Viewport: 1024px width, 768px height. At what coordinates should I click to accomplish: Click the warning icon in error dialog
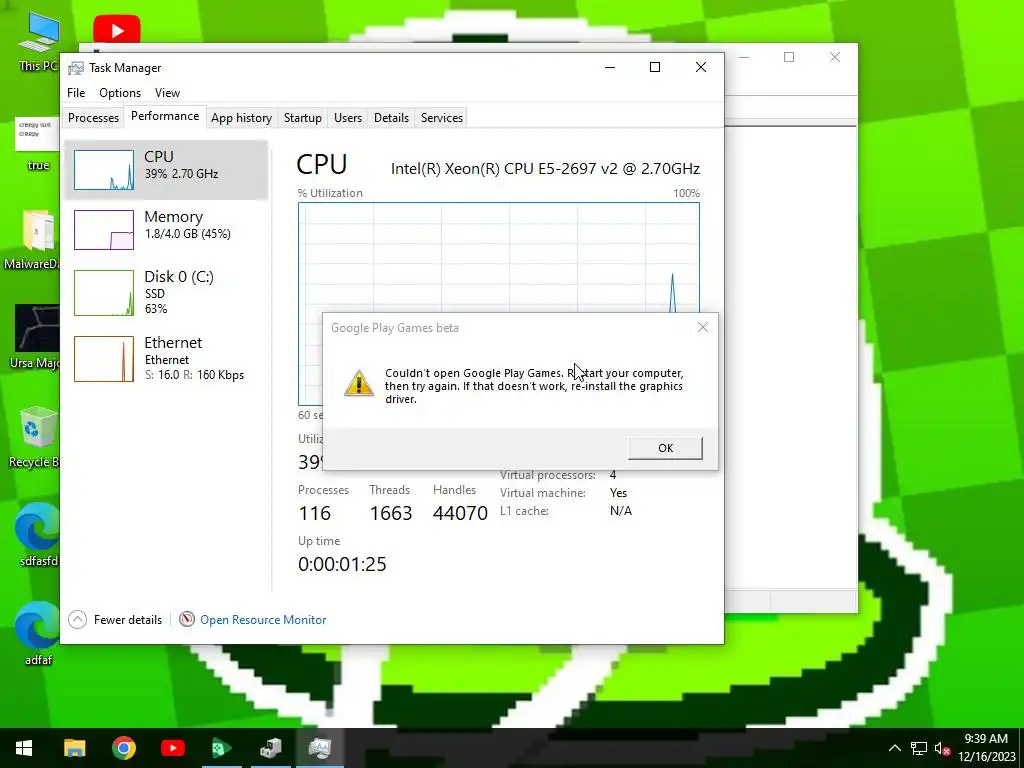(x=359, y=383)
